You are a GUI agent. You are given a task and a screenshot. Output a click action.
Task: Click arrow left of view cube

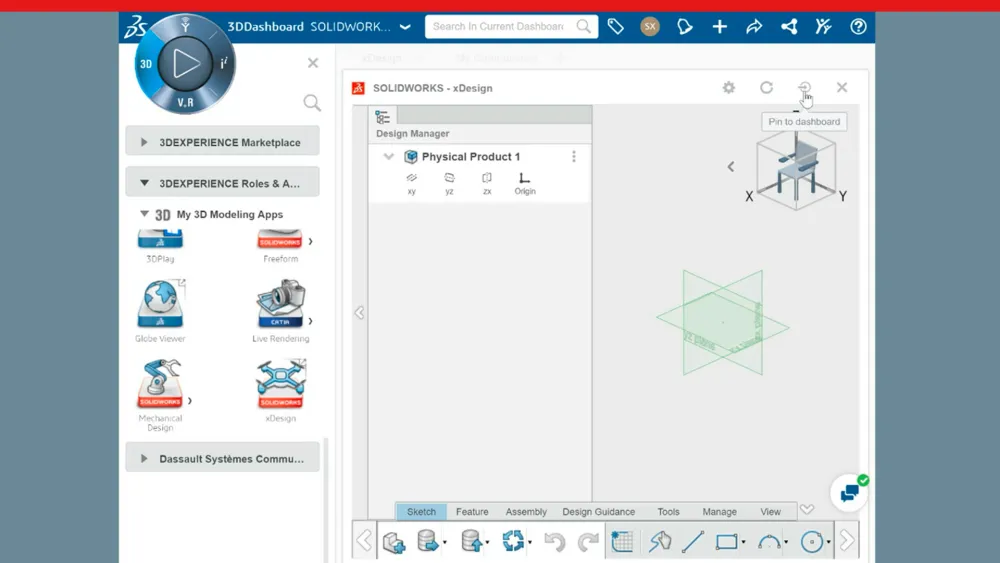point(731,166)
